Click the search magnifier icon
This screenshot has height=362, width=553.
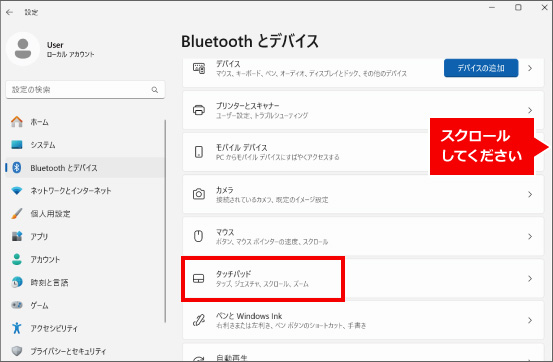(x=155, y=90)
